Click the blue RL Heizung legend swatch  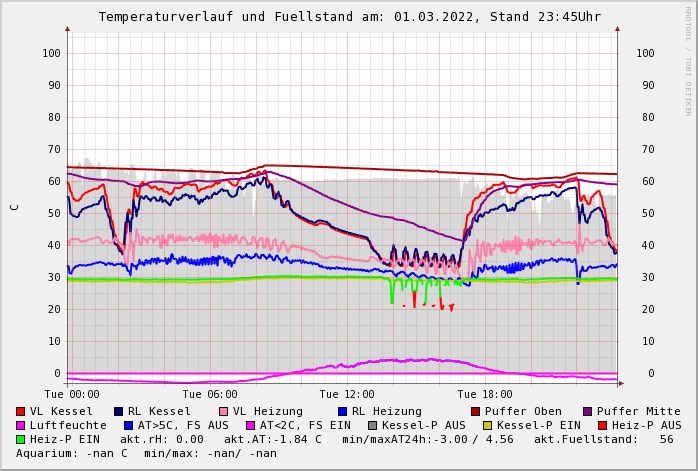point(341,411)
